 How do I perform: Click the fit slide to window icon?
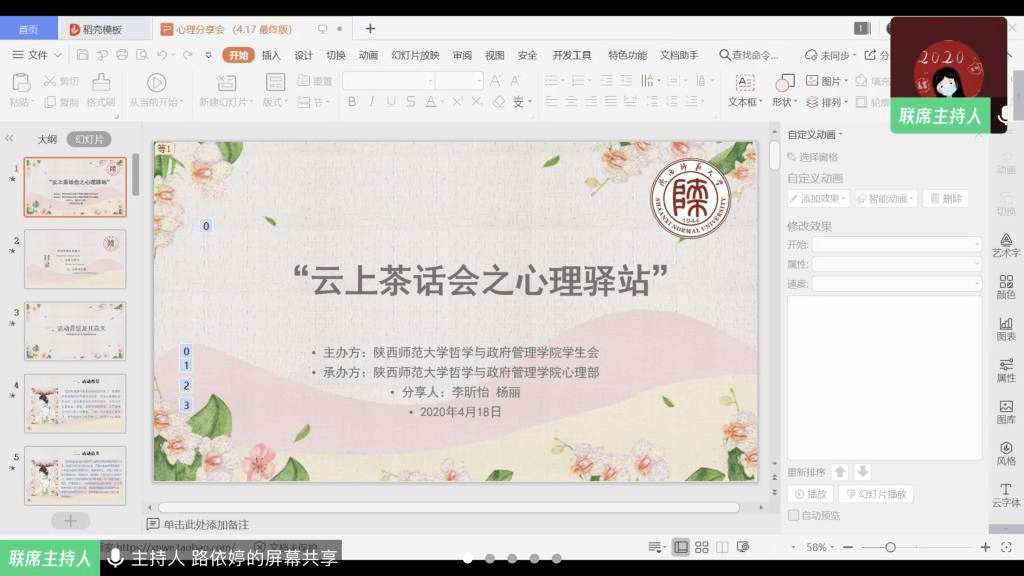[x=1006, y=547]
